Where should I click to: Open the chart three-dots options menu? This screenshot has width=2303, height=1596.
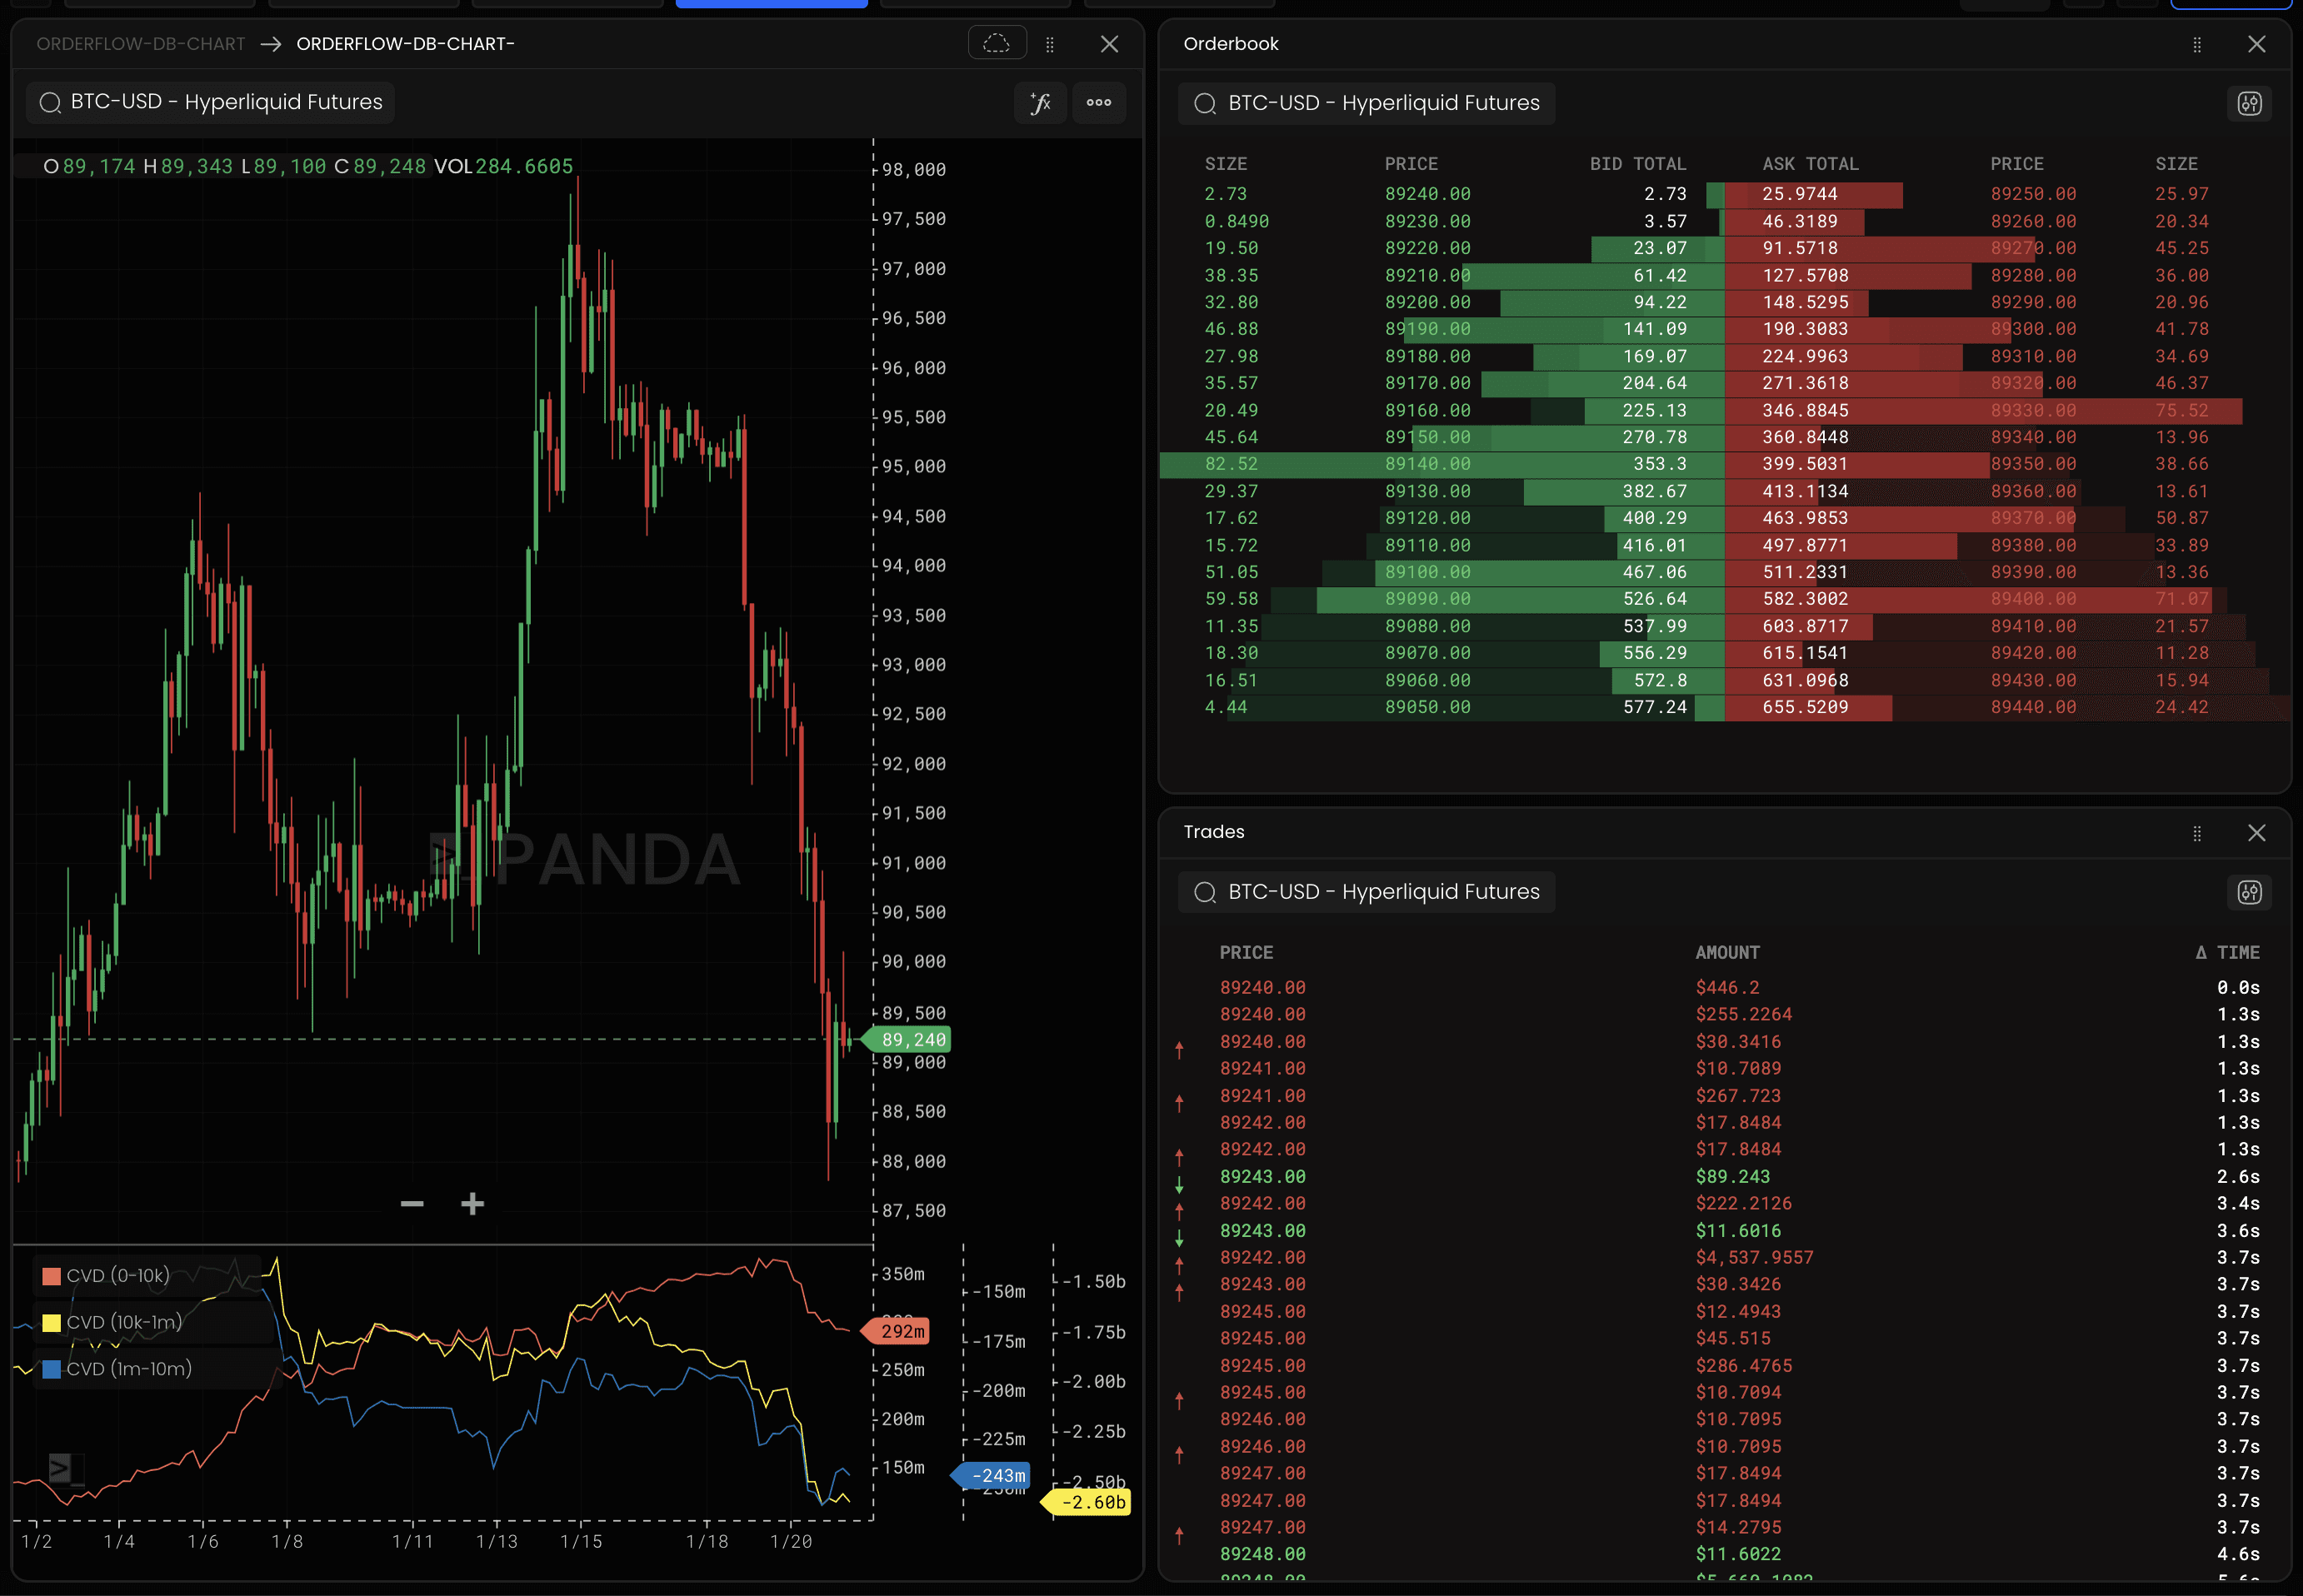(1098, 102)
